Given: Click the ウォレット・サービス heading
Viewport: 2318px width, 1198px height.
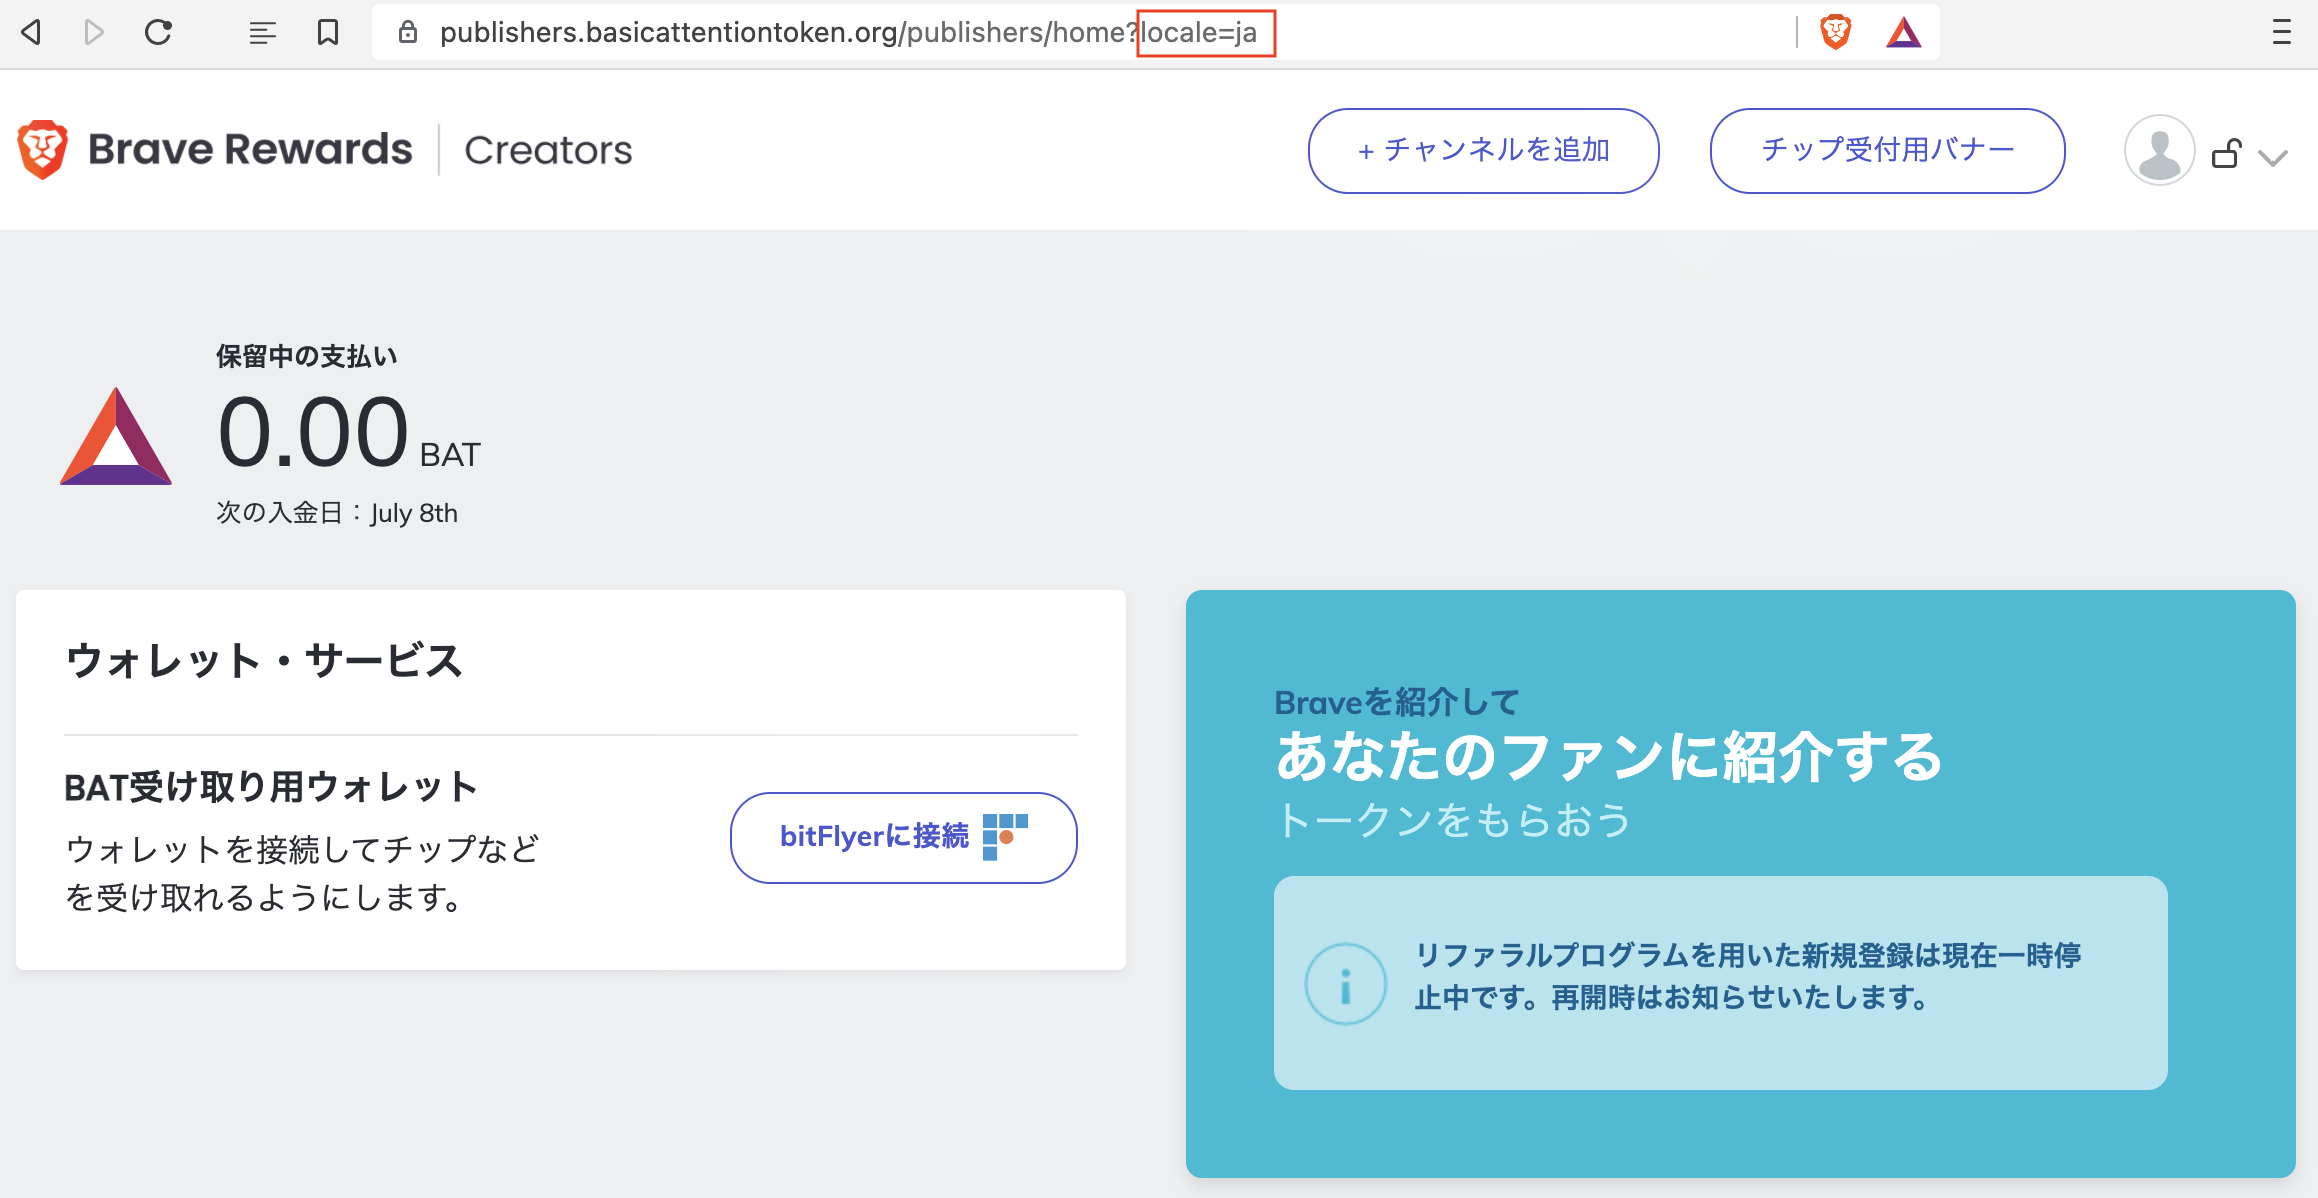Looking at the screenshot, I should pyautogui.click(x=263, y=661).
